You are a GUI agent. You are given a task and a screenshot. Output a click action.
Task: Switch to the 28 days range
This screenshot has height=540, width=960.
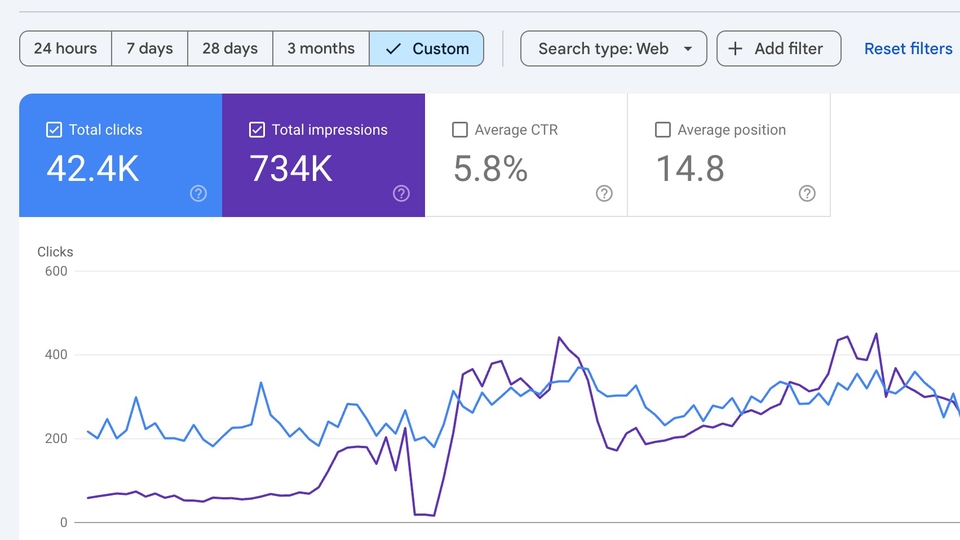click(x=230, y=48)
